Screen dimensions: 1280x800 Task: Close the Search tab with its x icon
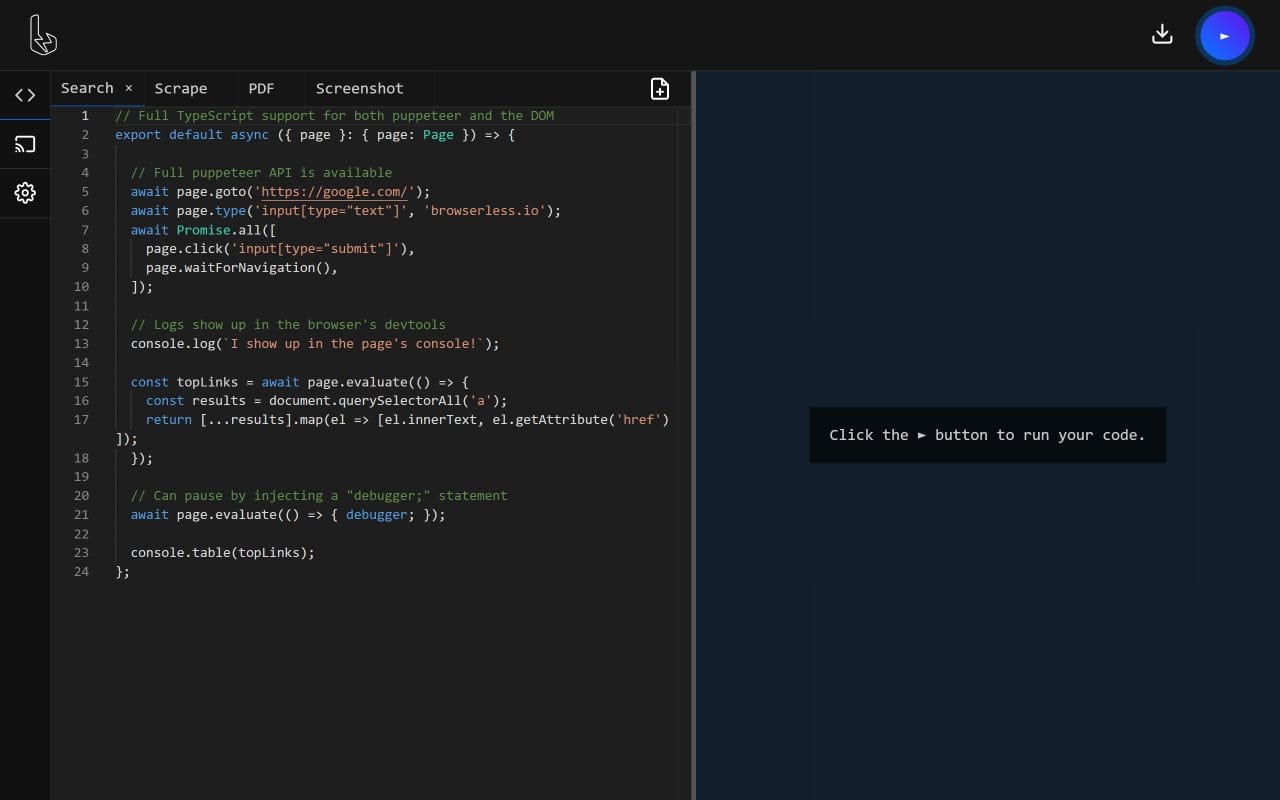[128, 88]
